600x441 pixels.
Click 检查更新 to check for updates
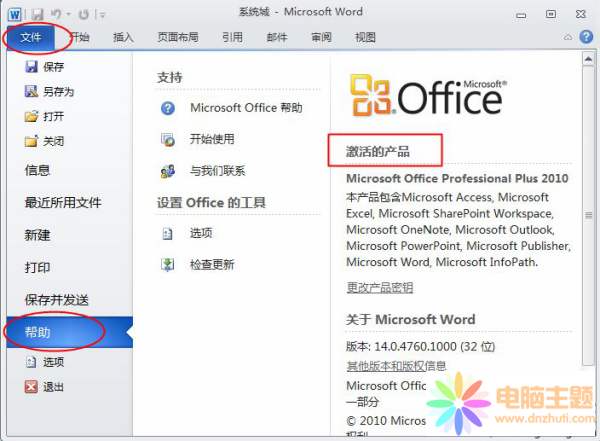click(211, 265)
